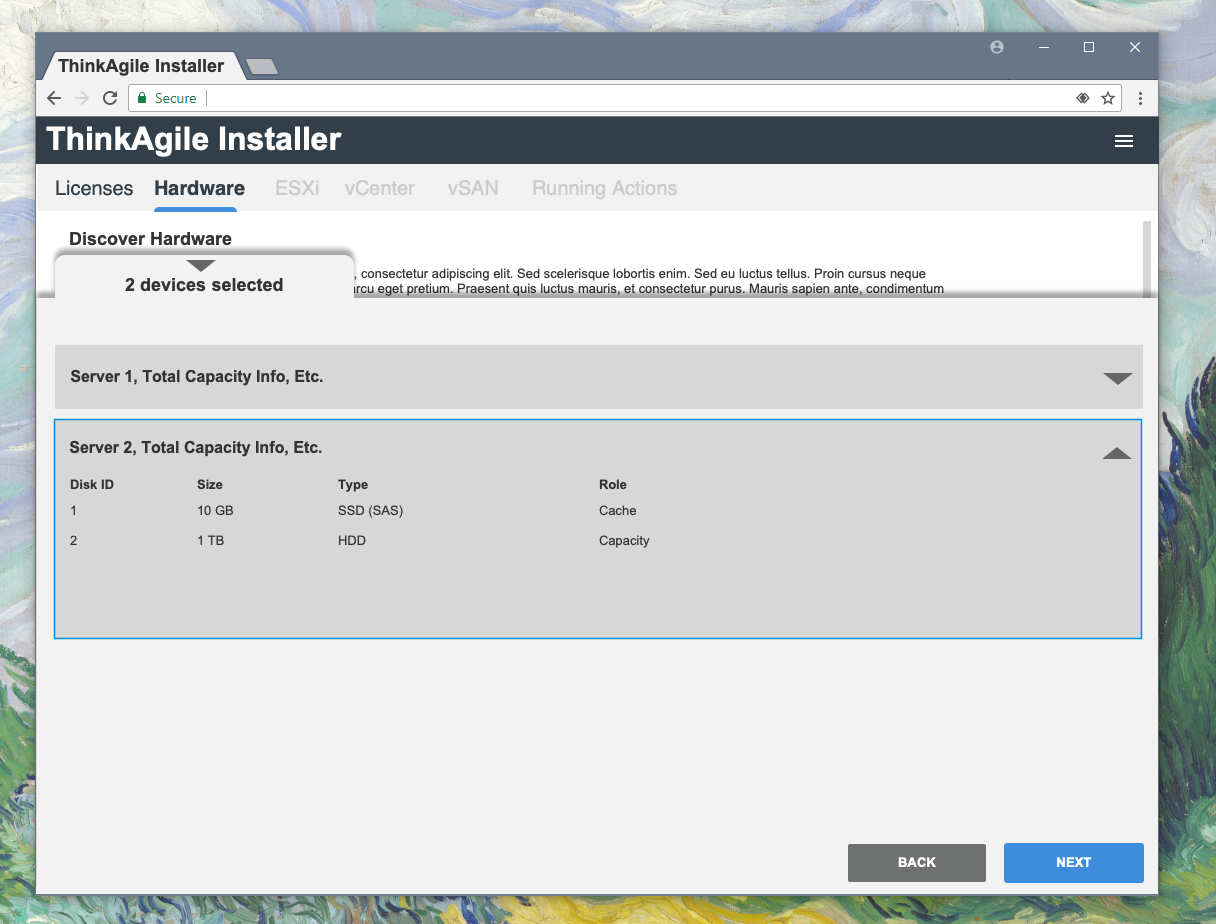
Task: Click into the browser address field
Action: 630,98
